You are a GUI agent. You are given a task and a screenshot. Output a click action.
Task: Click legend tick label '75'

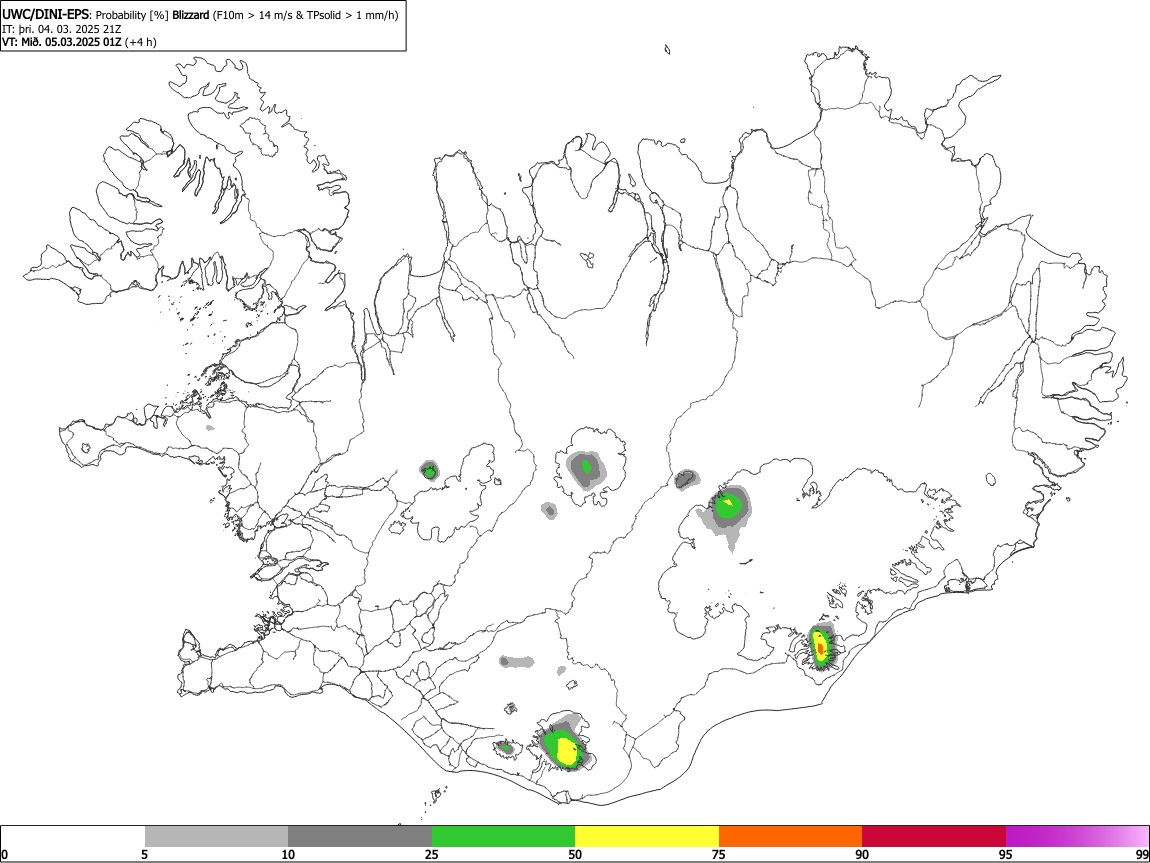tap(719, 854)
